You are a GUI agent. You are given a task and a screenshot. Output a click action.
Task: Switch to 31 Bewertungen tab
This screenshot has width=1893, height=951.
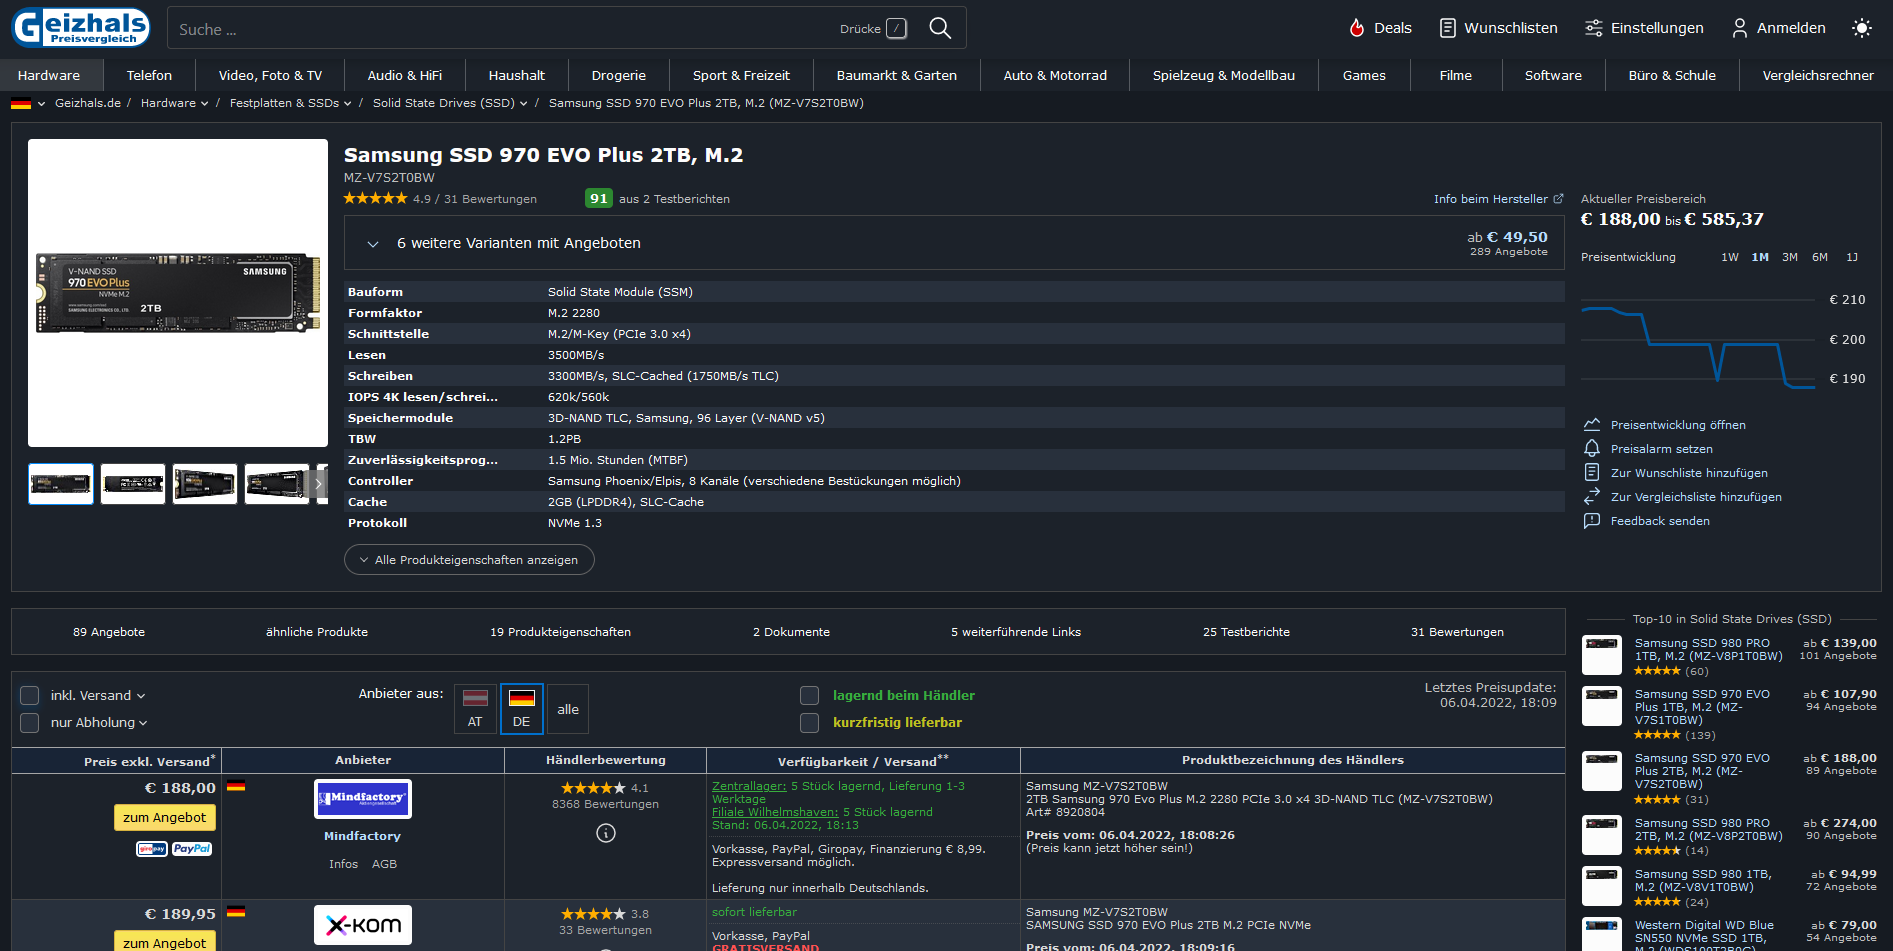(x=1457, y=632)
